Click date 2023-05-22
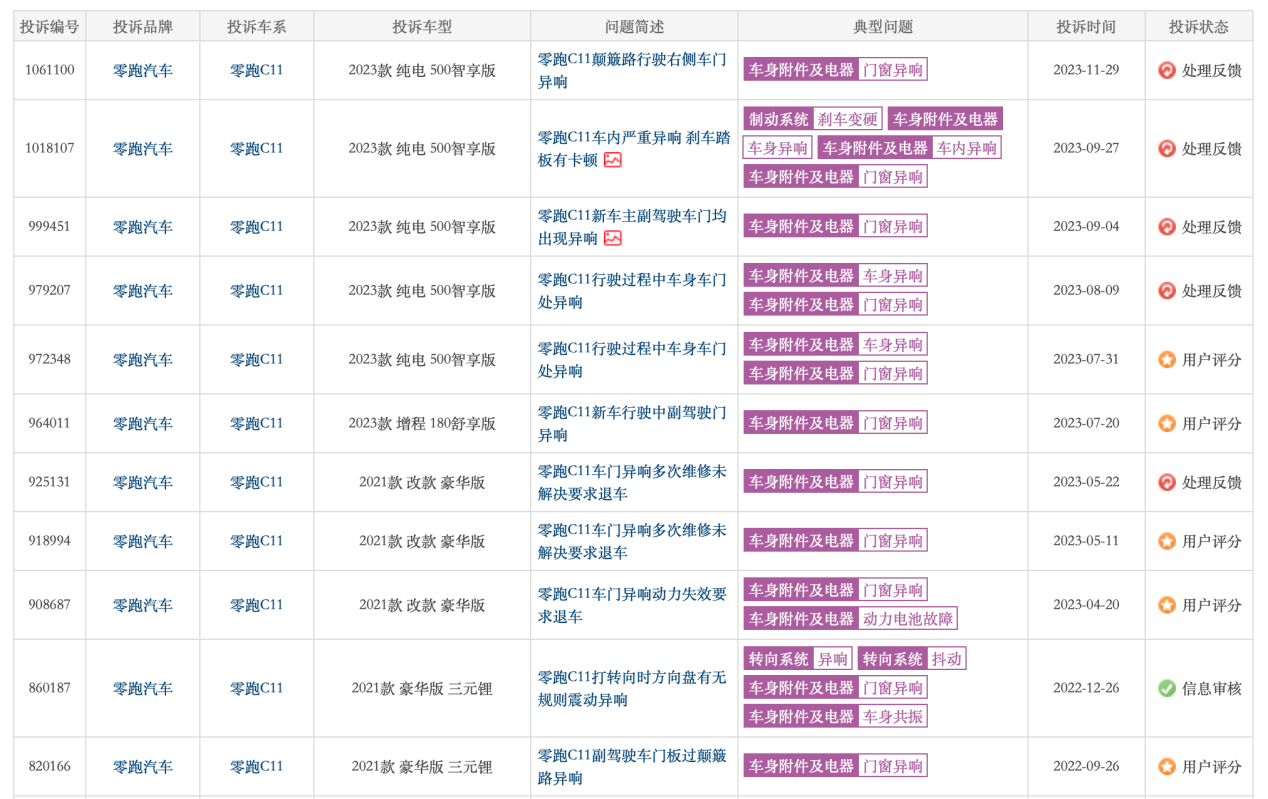Viewport: 1268px width, 799px height. (1086, 482)
